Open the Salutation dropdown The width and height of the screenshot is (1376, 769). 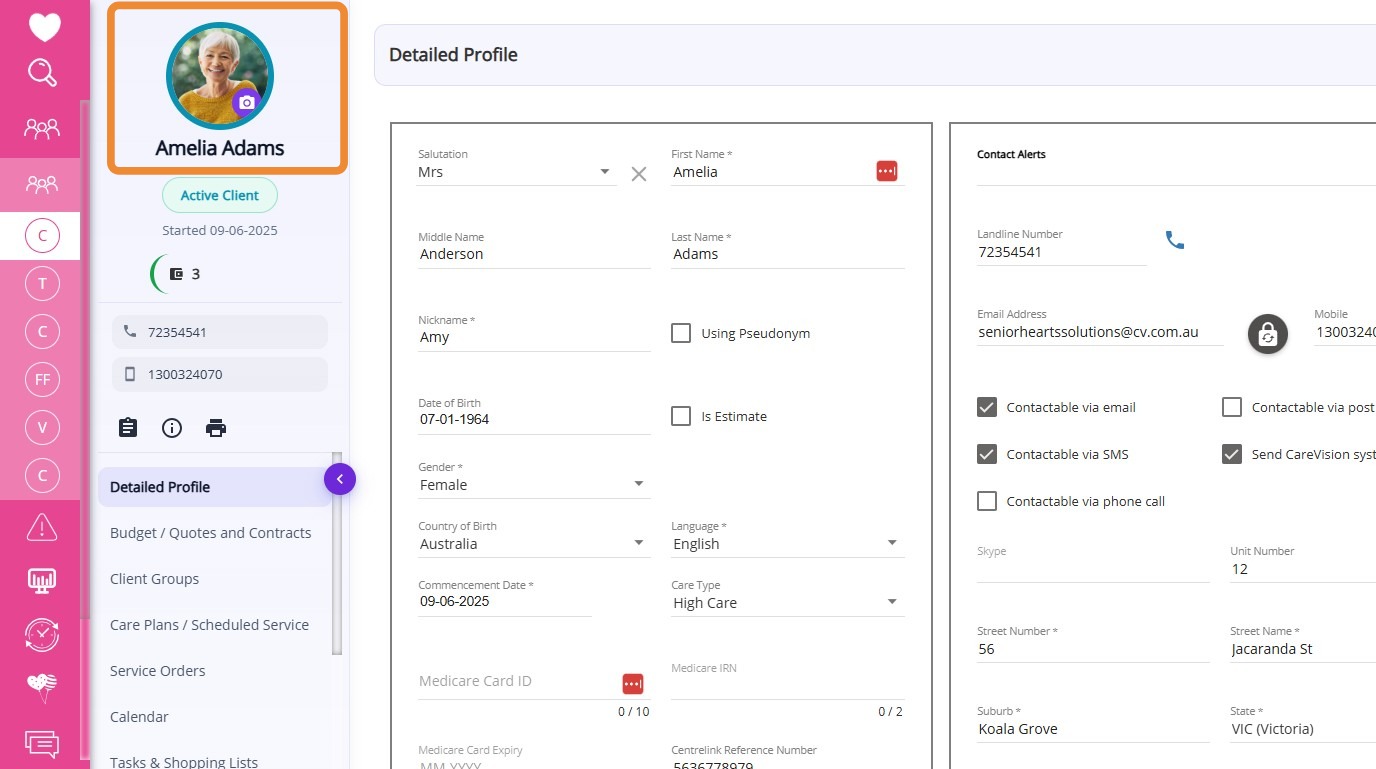(515, 172)
